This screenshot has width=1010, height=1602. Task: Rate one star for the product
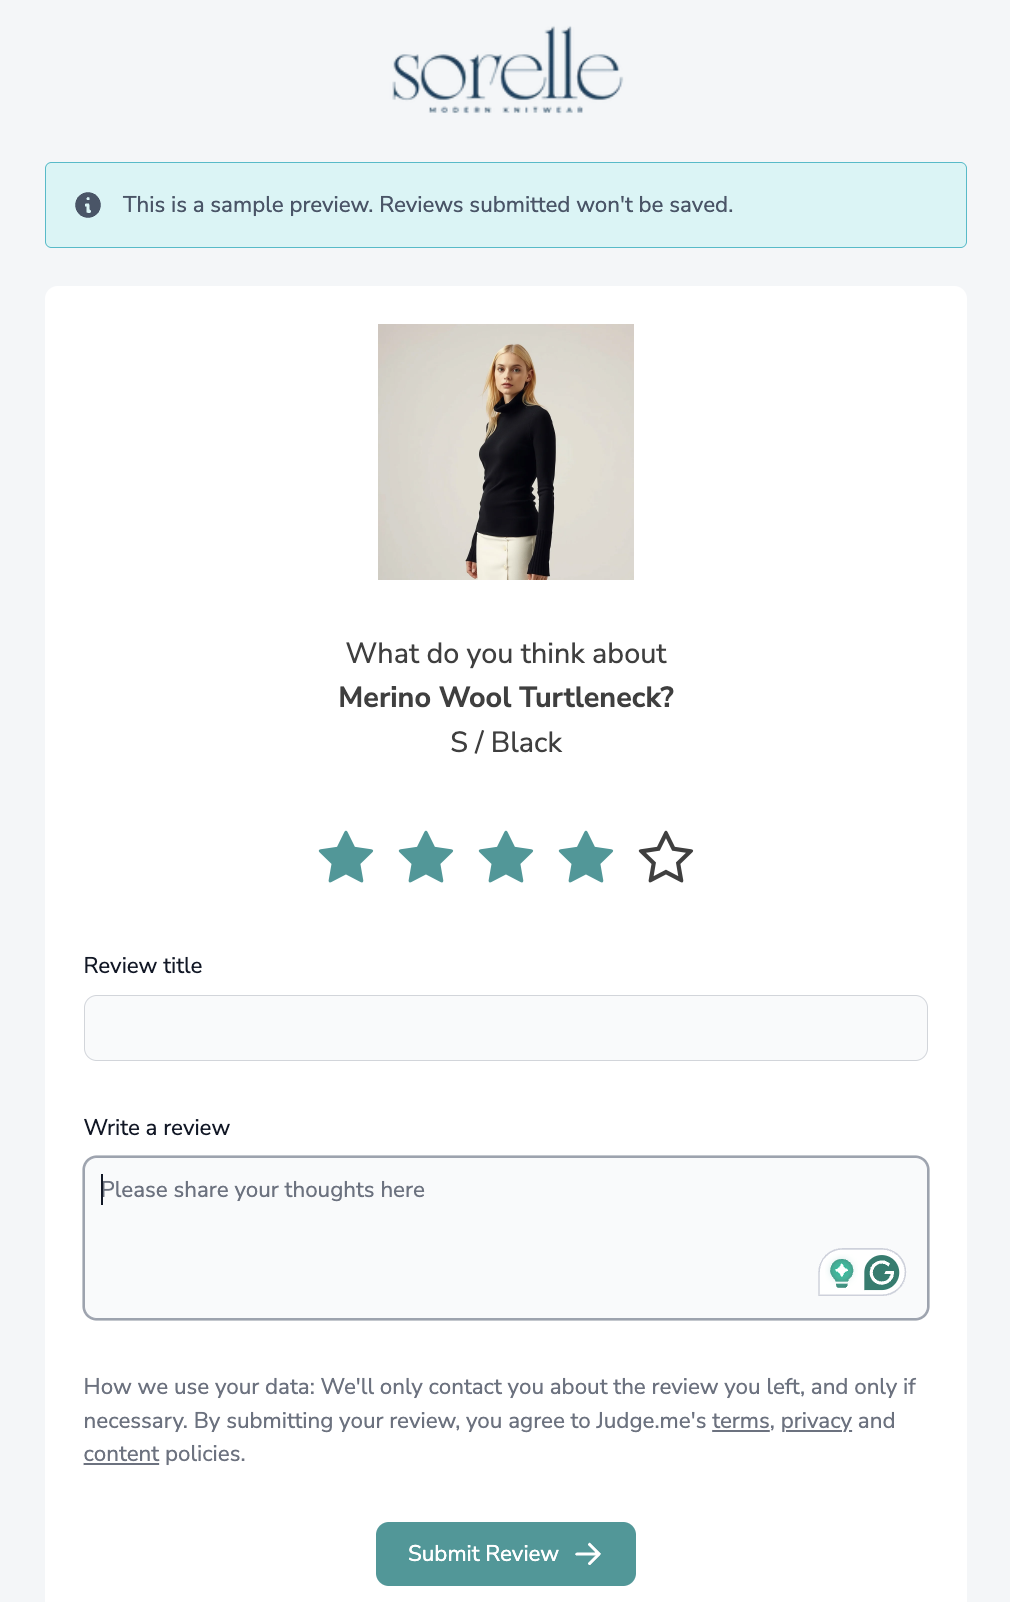point(346,858)
